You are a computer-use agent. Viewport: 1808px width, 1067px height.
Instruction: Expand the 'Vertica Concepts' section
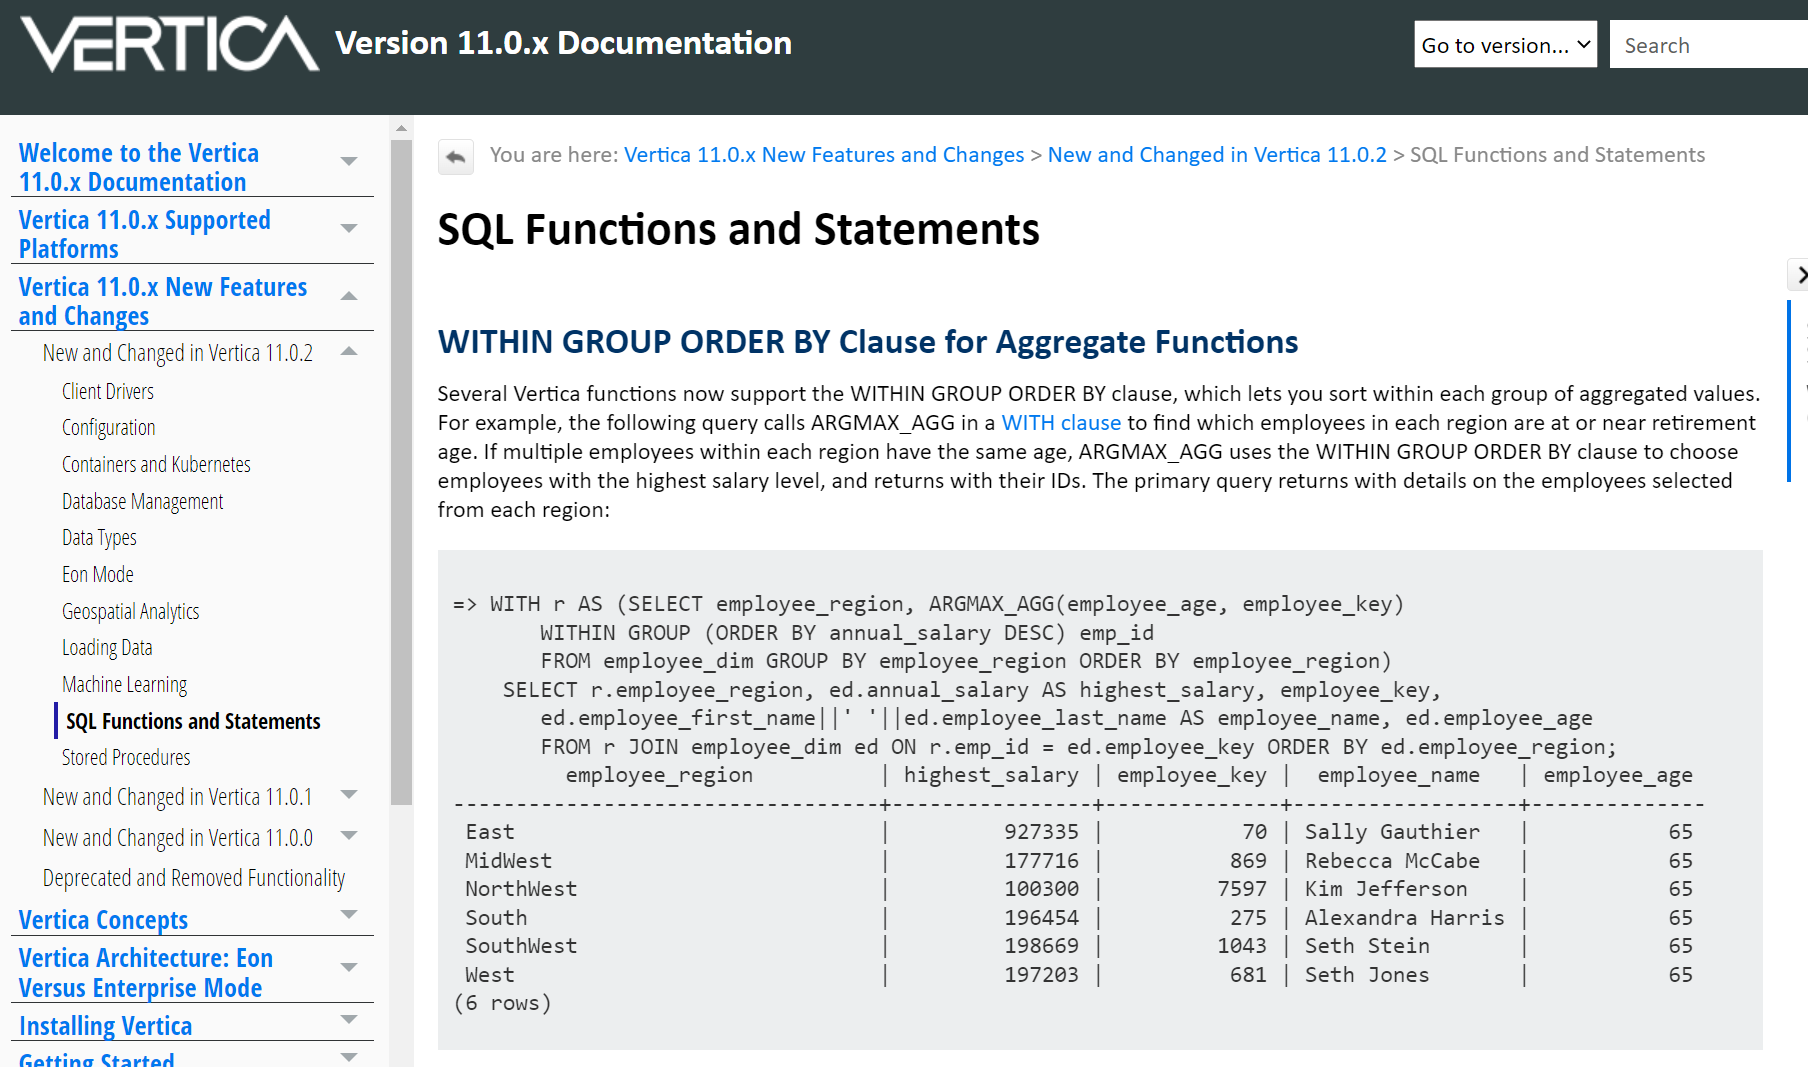pos(349,915)
